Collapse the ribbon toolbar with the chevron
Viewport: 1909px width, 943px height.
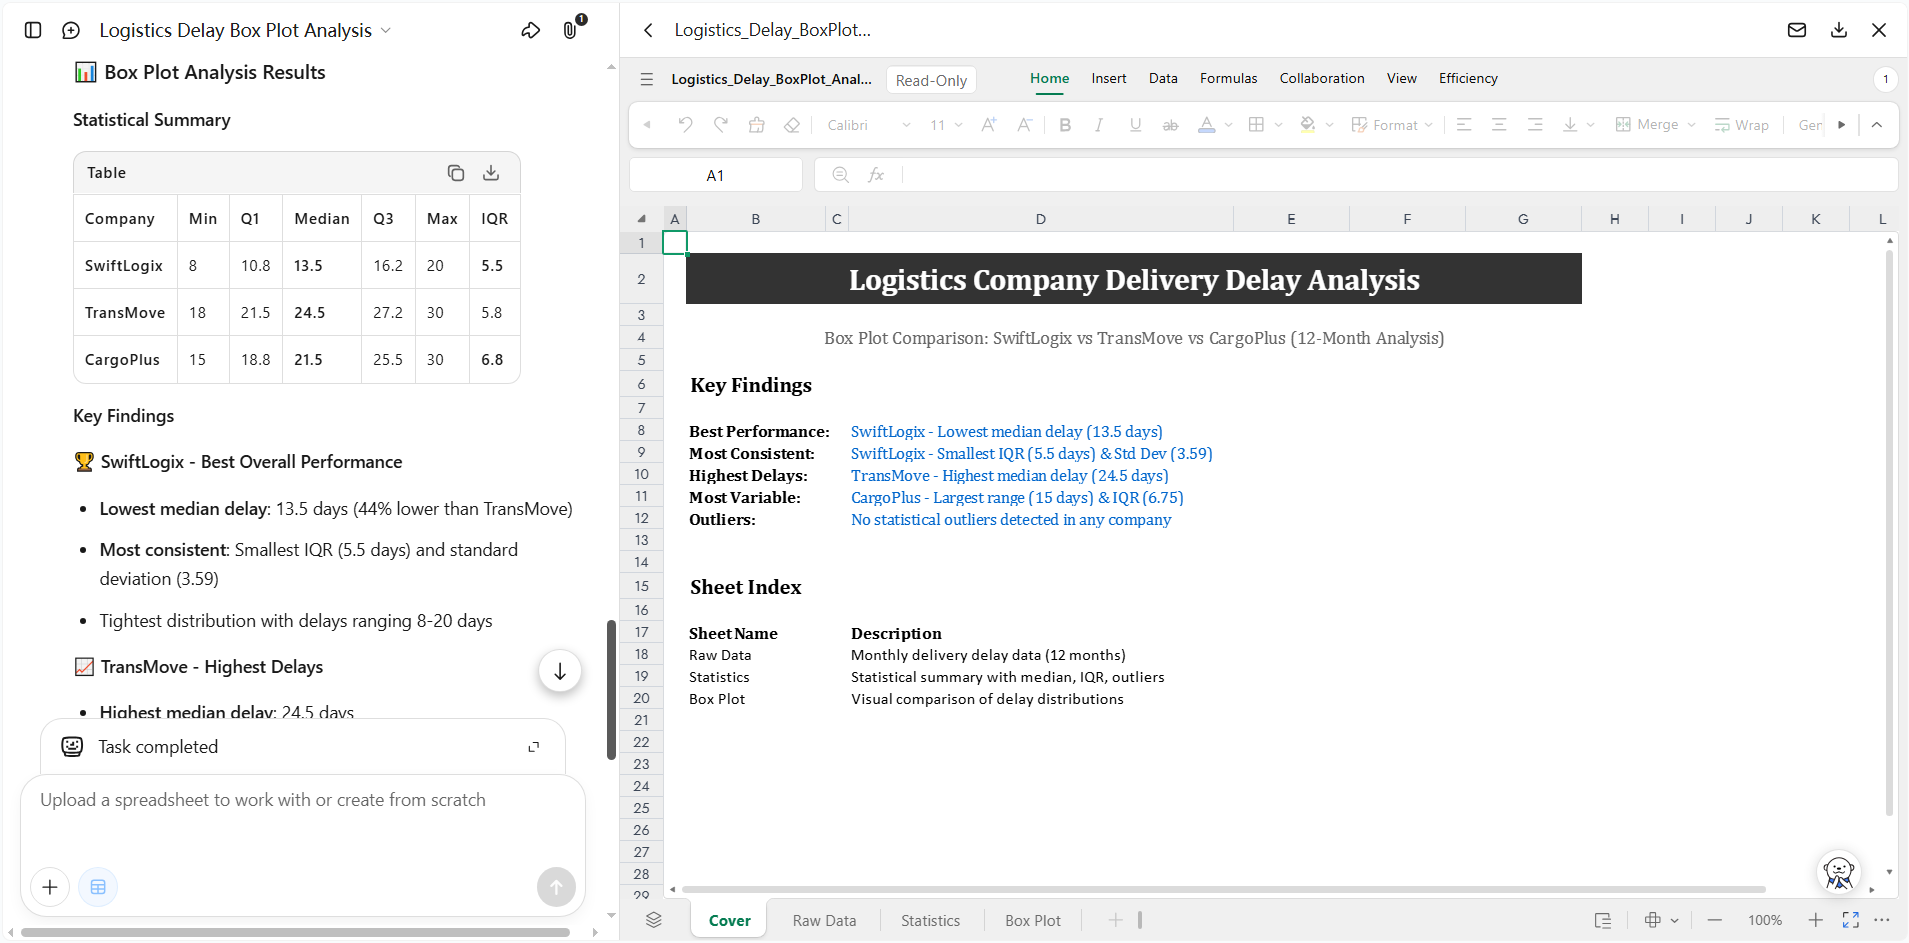point(1877,125)
